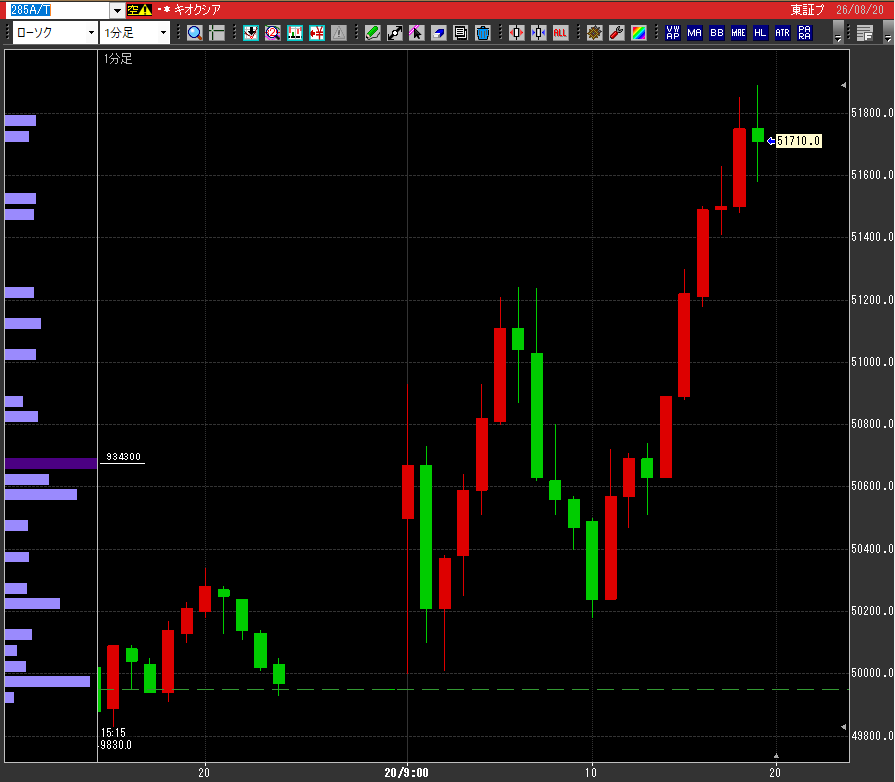
Task: Click the dark purple highest volume bar
Action: 51,463
